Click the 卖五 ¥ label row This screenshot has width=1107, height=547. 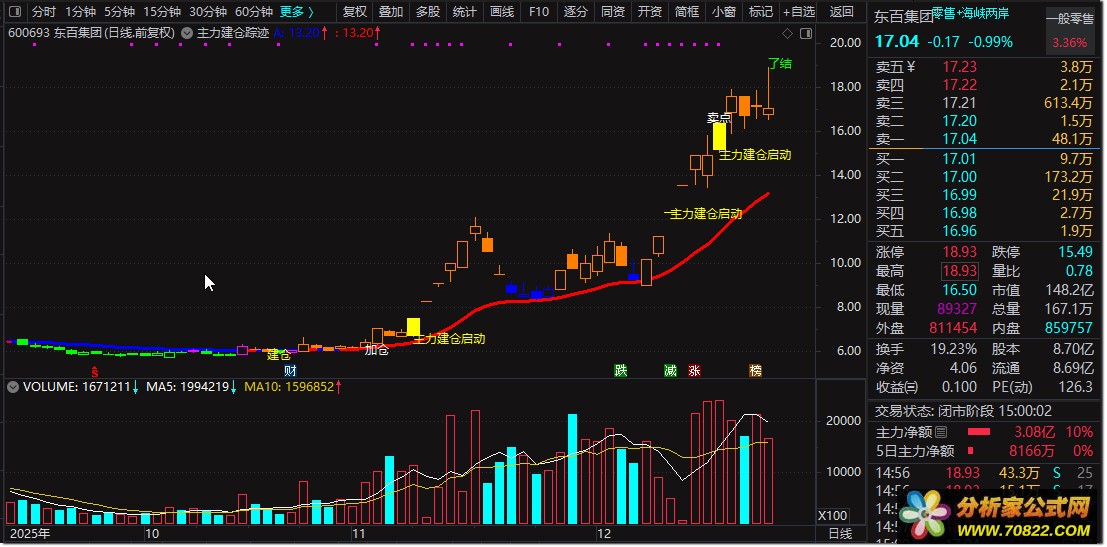[x=895, y=67]
